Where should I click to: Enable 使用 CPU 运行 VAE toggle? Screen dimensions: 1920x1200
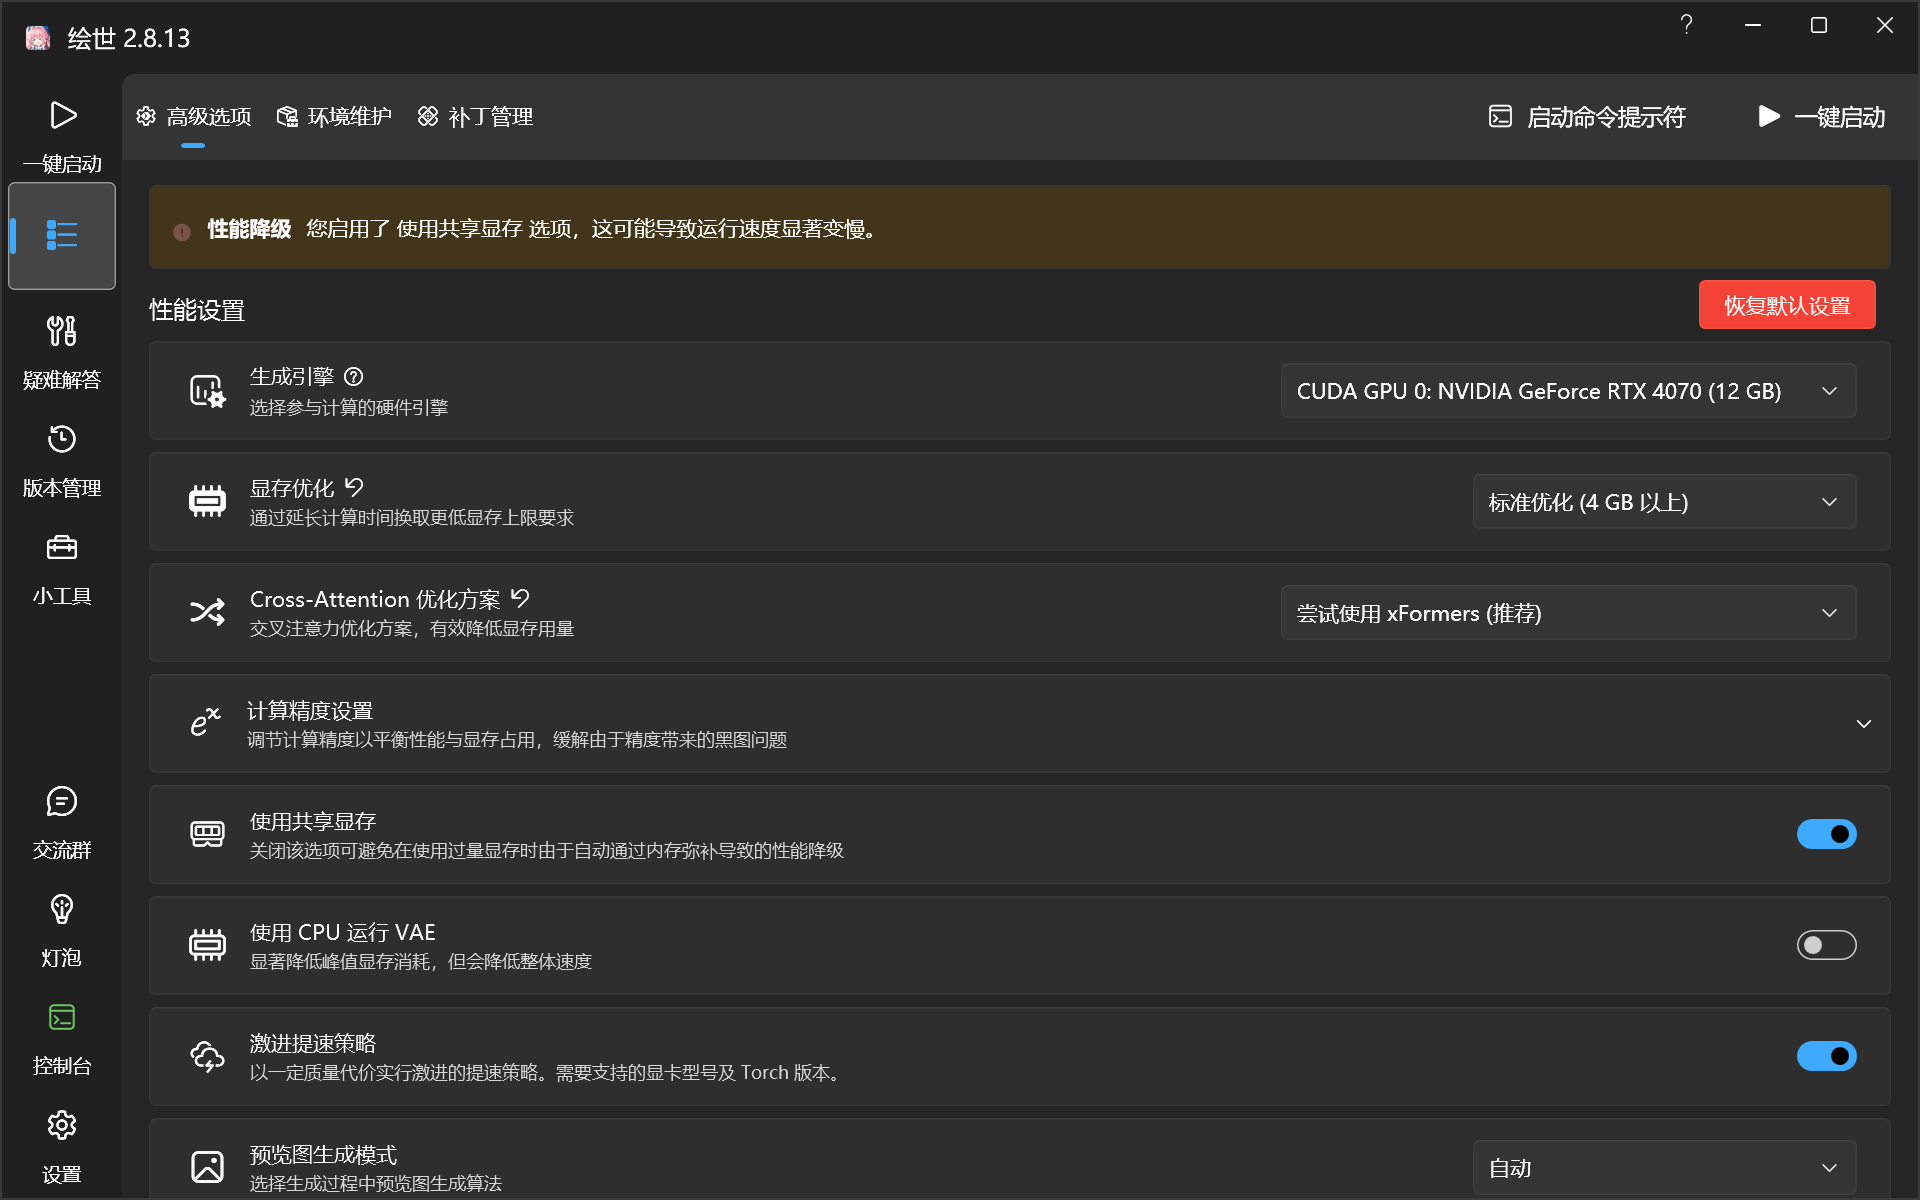pos(1825,945)
